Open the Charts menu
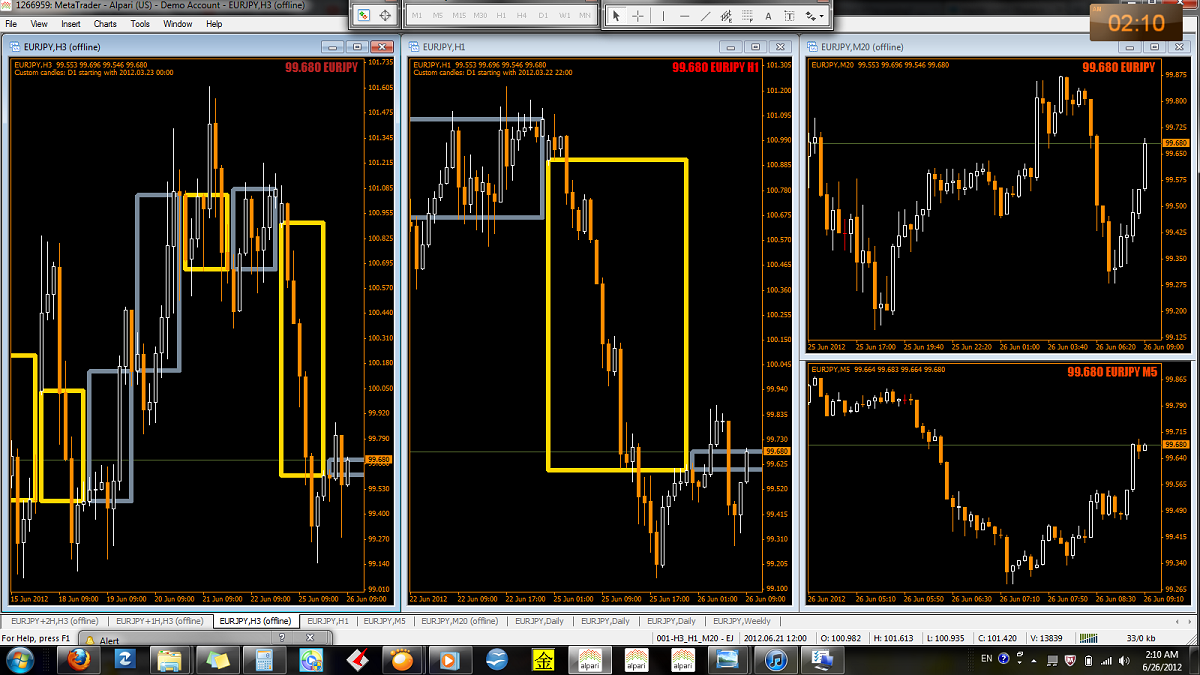Screen dimensions: 1200x675 coord(105,23)
